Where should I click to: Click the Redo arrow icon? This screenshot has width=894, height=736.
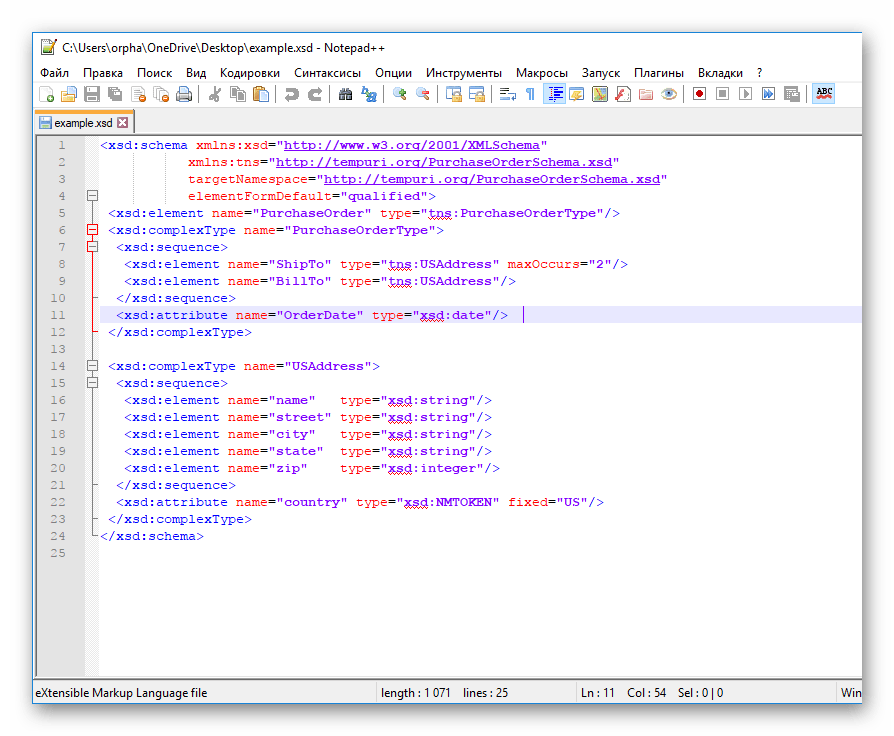(315, 94)
